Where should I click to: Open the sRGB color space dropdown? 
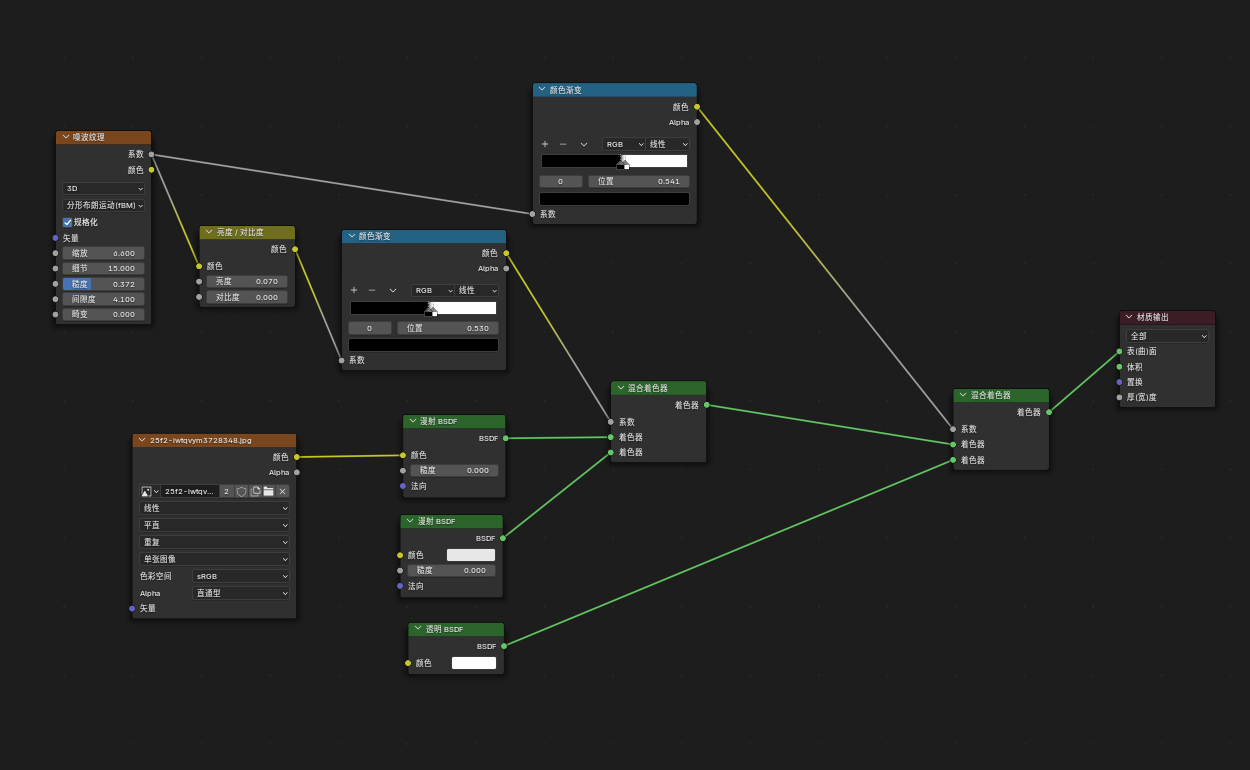[240, 576]
